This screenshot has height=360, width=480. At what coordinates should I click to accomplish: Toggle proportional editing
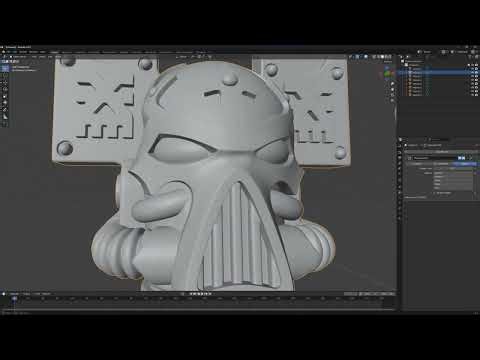click(x=211, y=57)
